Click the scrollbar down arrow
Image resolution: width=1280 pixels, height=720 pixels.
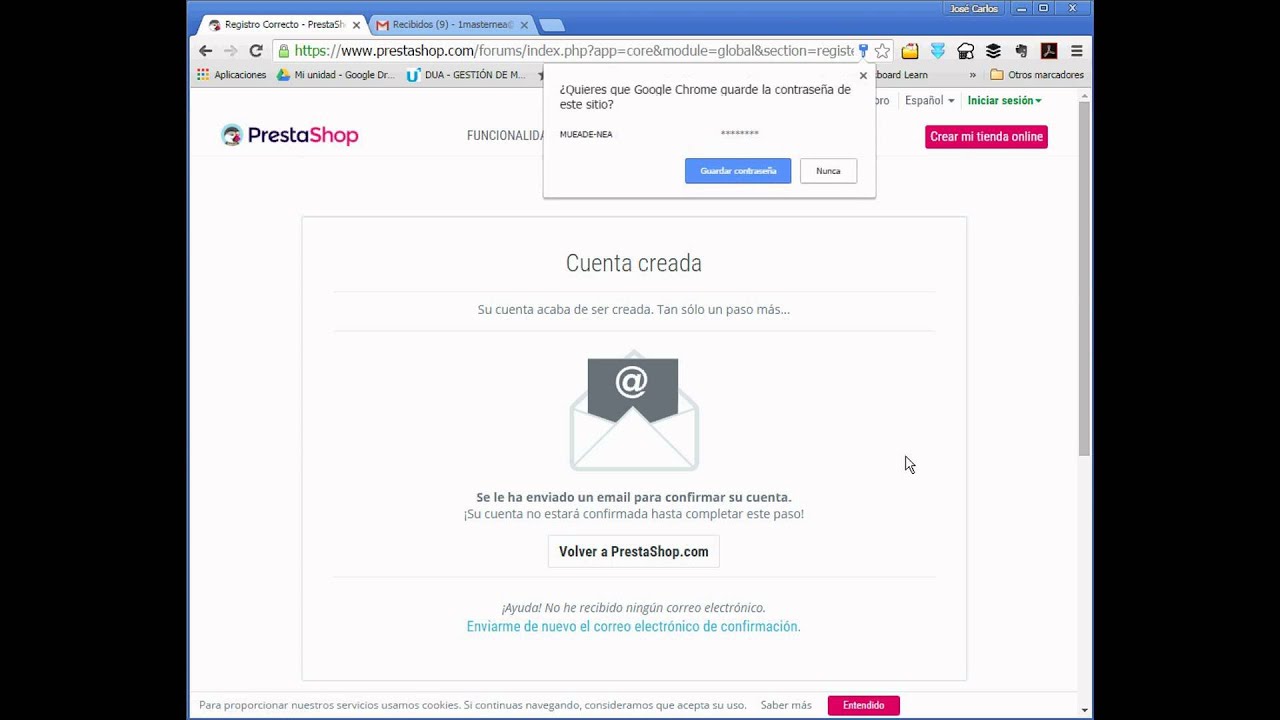click(x=1085, y=710)
